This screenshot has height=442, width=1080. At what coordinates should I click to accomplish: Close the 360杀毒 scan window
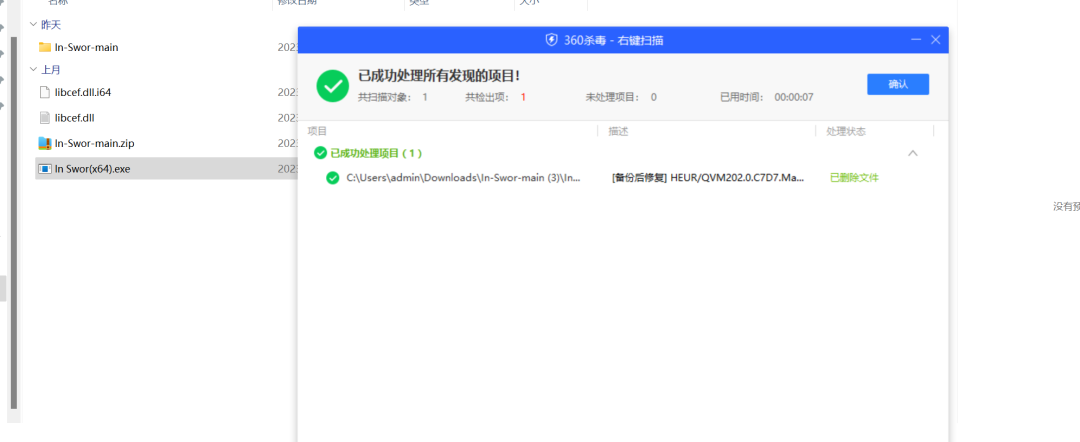pyautogui.click(x=935, y=40)
